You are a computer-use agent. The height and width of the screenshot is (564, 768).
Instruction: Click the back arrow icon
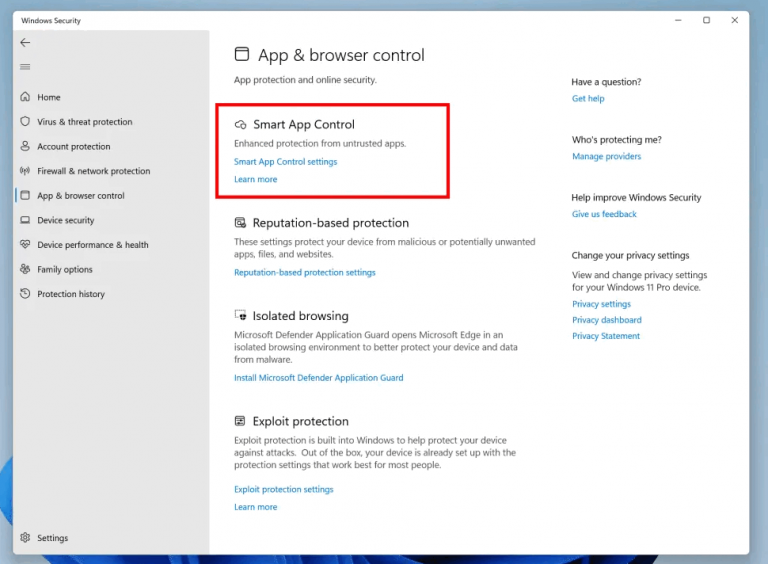pyautogui.click(x=25, y=43)
